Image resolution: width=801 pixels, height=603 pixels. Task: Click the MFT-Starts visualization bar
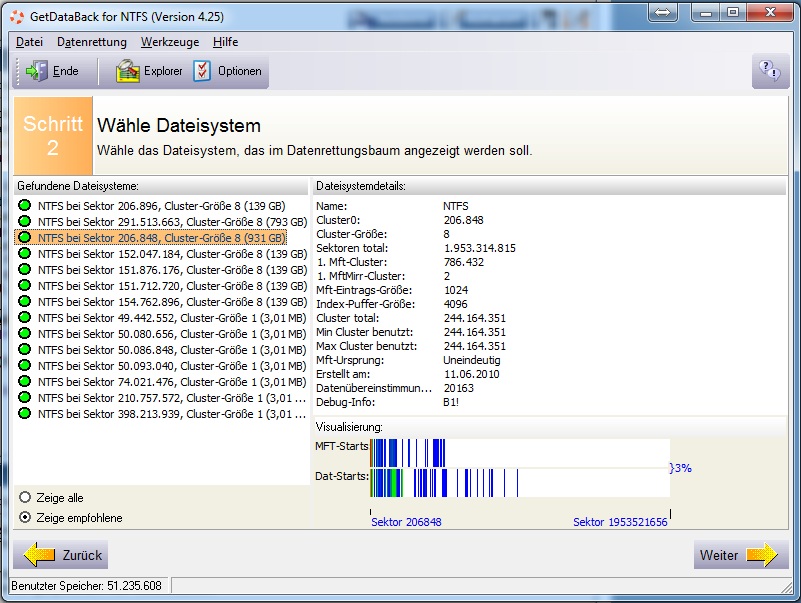point(520,453)
